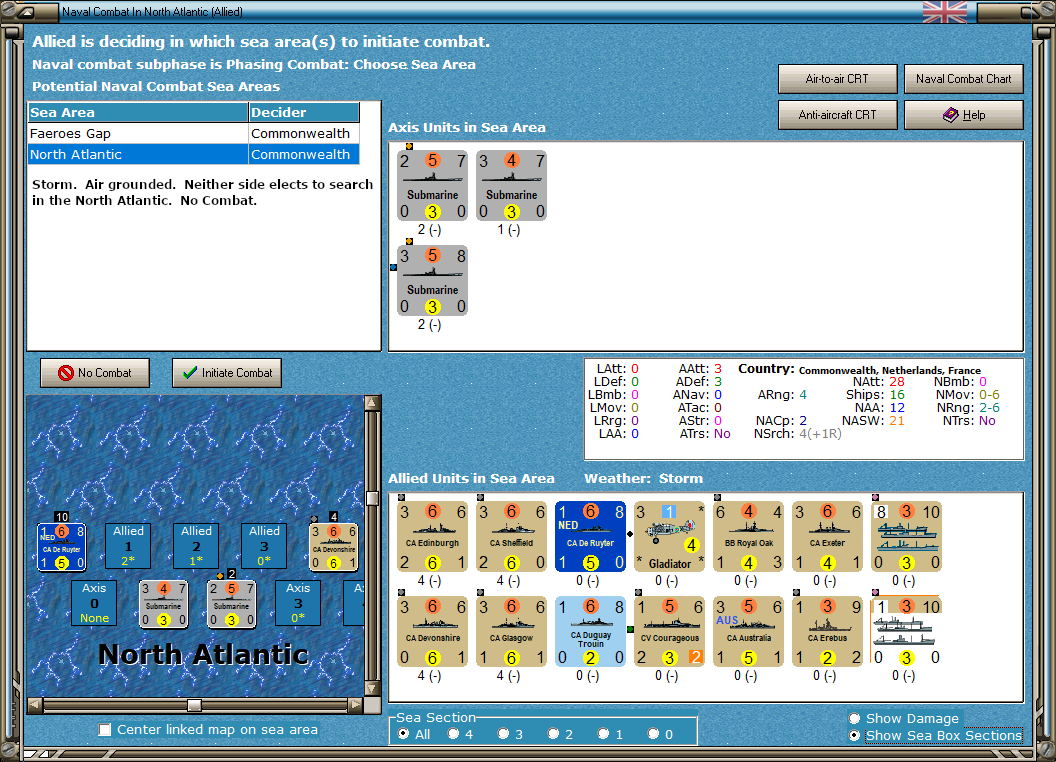Select the convoy counter valued 8-3-10
Viewport: 1056px width, 762px height.
[906, 536]
